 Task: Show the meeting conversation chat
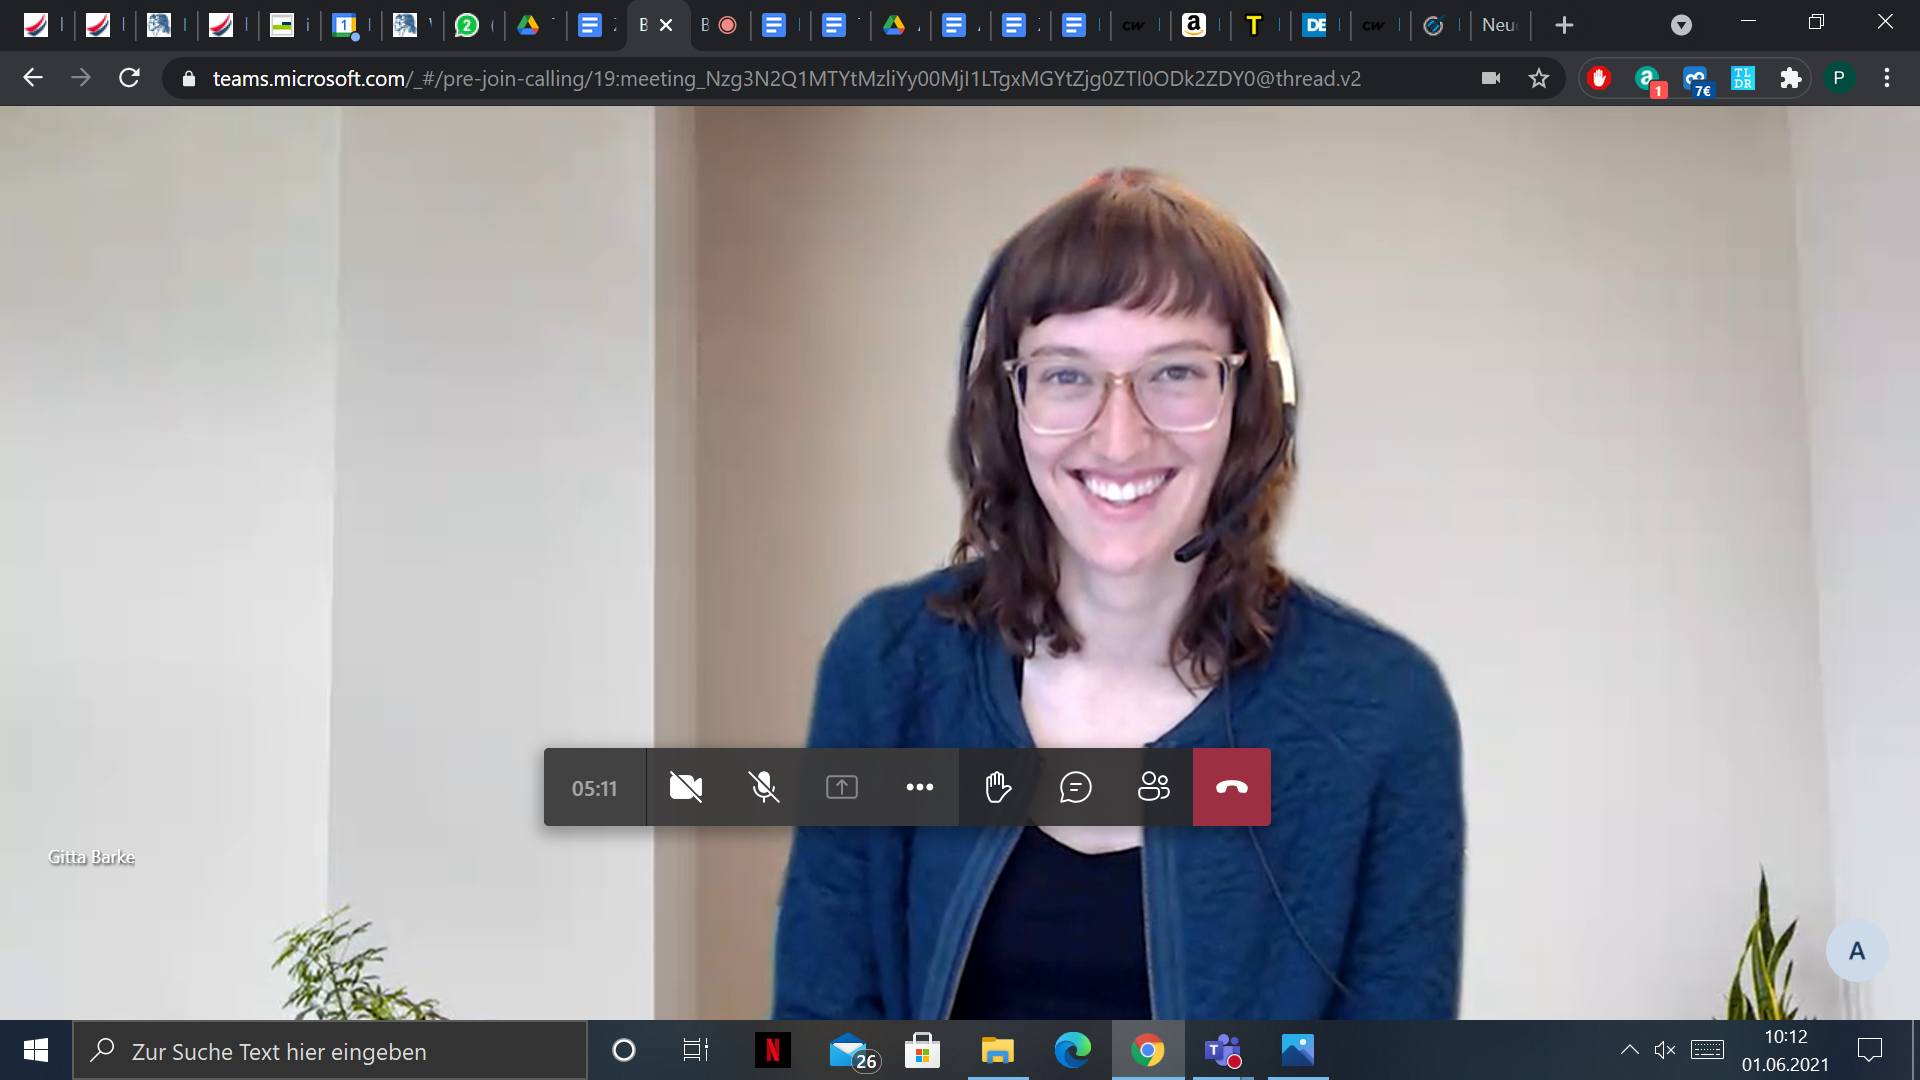pyautogui.click(x=1076, y=788)
